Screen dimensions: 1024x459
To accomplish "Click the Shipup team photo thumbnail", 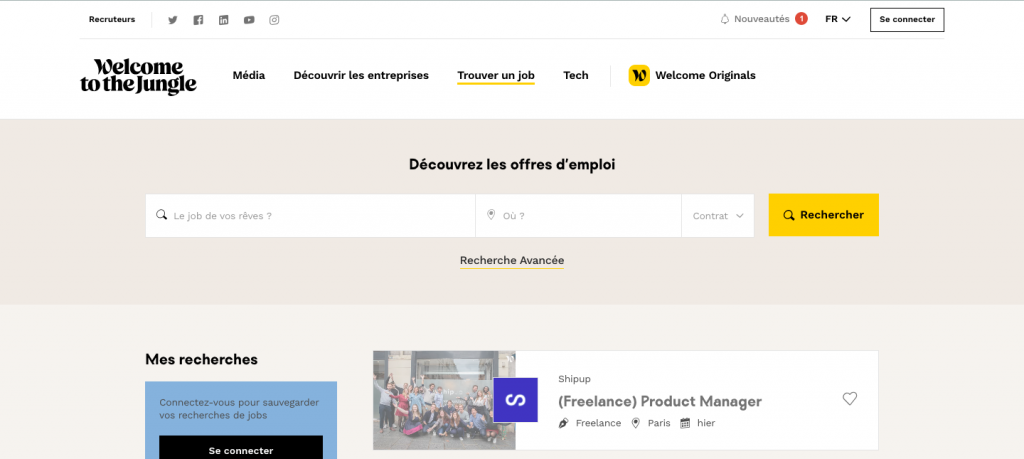I will click(x=444, y=400).
